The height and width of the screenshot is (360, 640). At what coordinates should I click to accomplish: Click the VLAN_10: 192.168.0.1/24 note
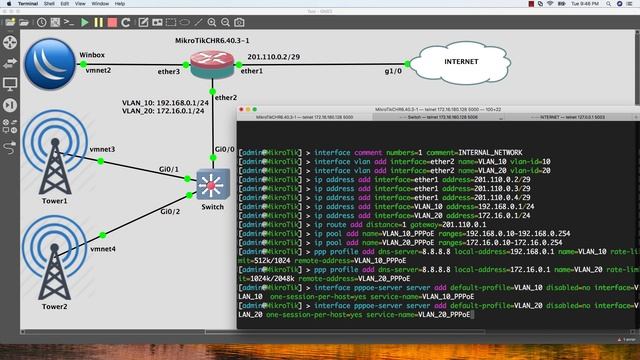tap(165, 103)
